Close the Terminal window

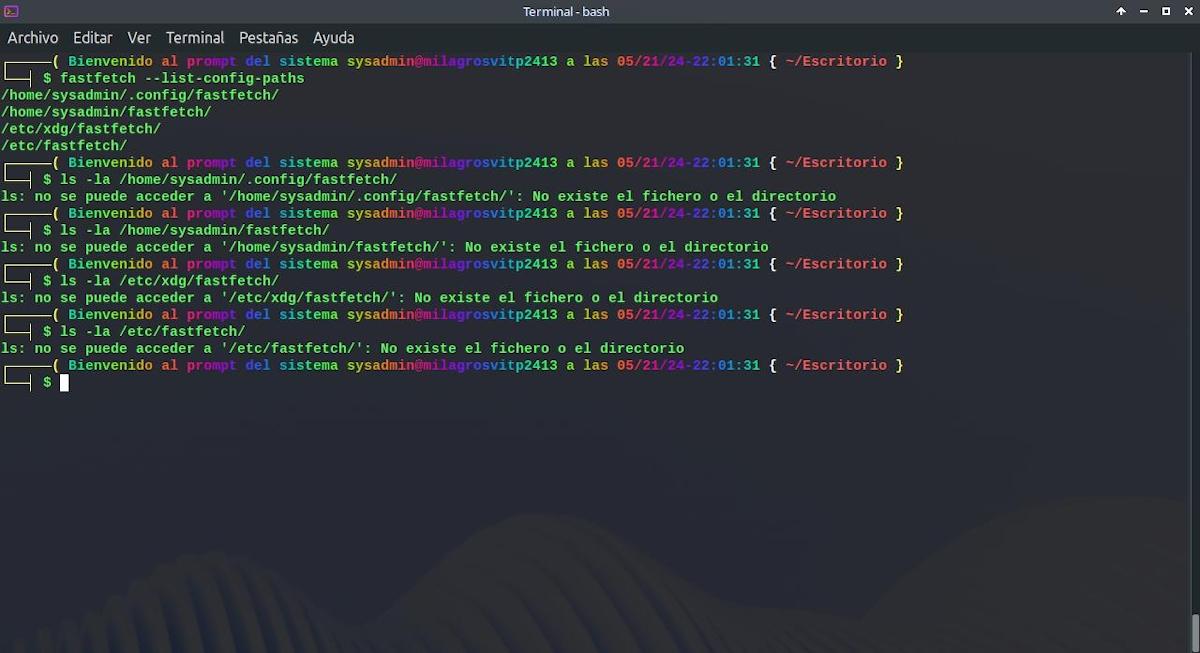(x=1187, y=11)
